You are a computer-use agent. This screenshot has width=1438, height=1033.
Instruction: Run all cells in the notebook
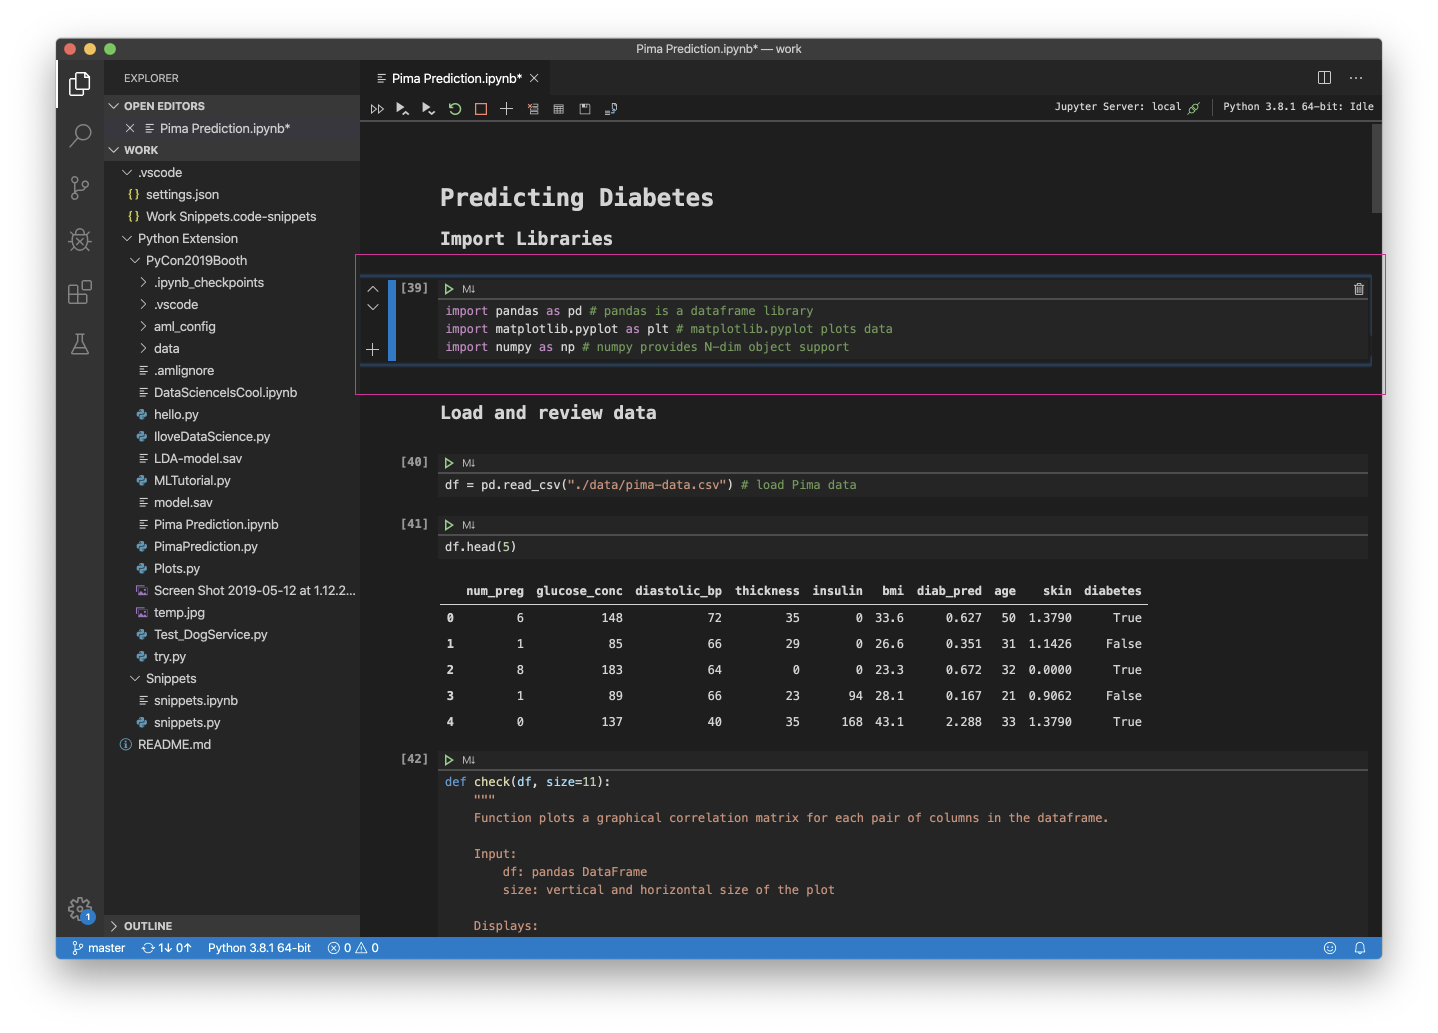point(377,108)
